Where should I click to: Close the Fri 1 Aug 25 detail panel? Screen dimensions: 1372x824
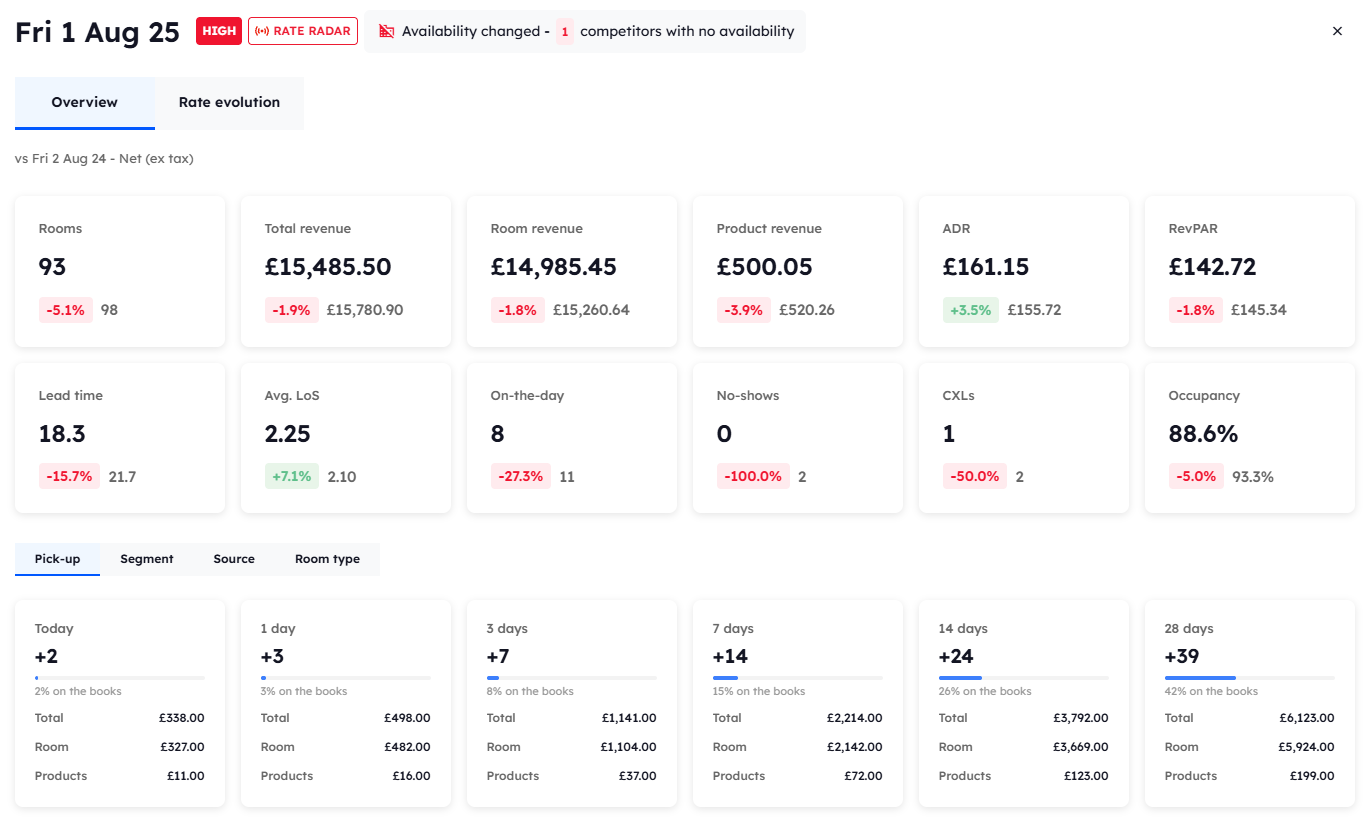tap(1337, 31)
